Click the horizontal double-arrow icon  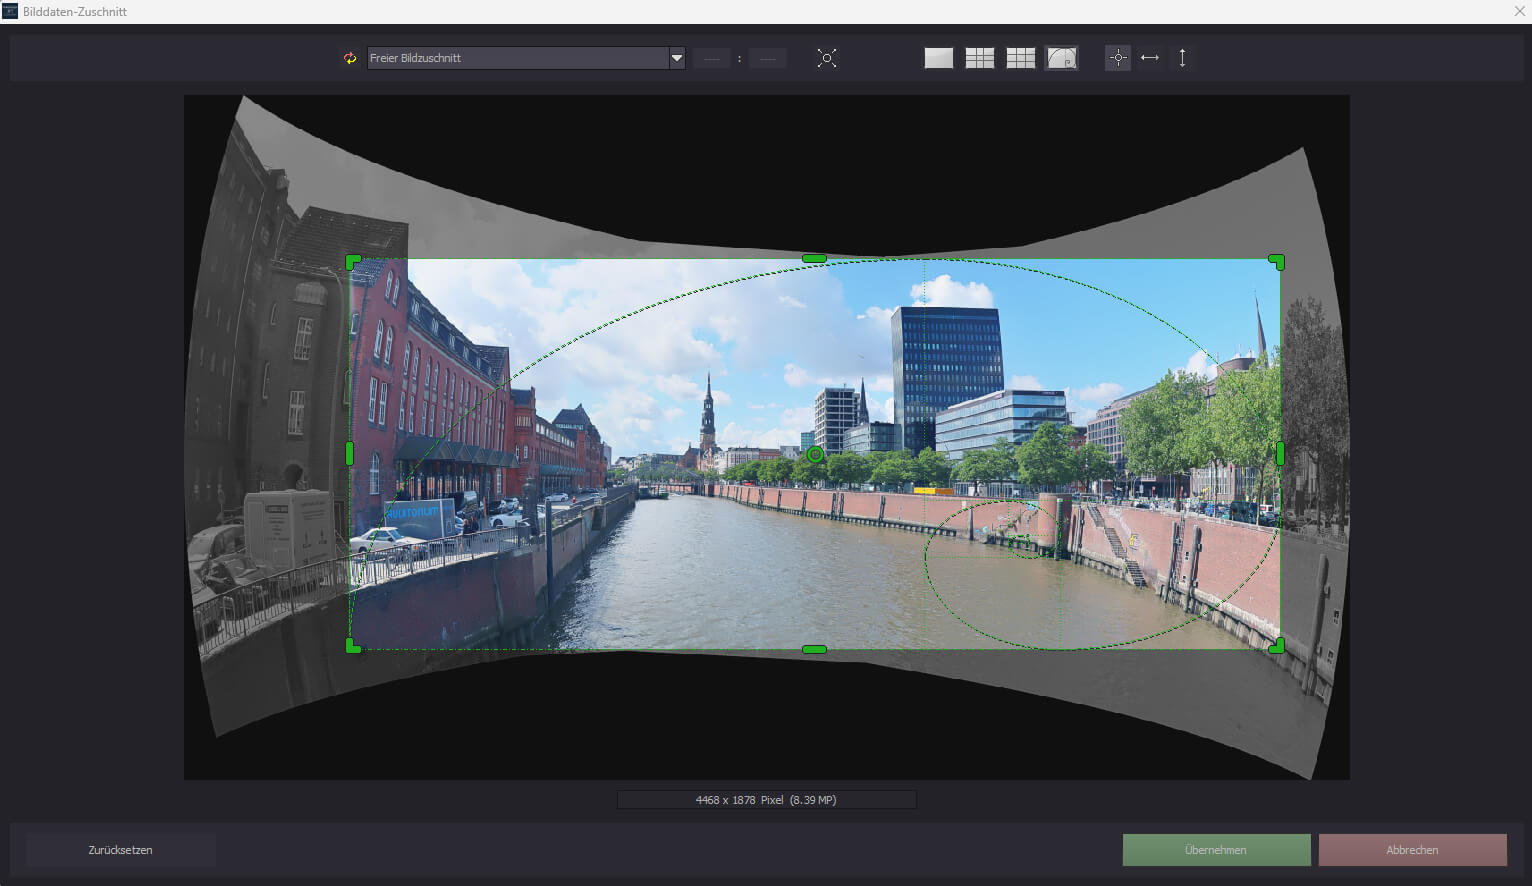[1150, 58]
